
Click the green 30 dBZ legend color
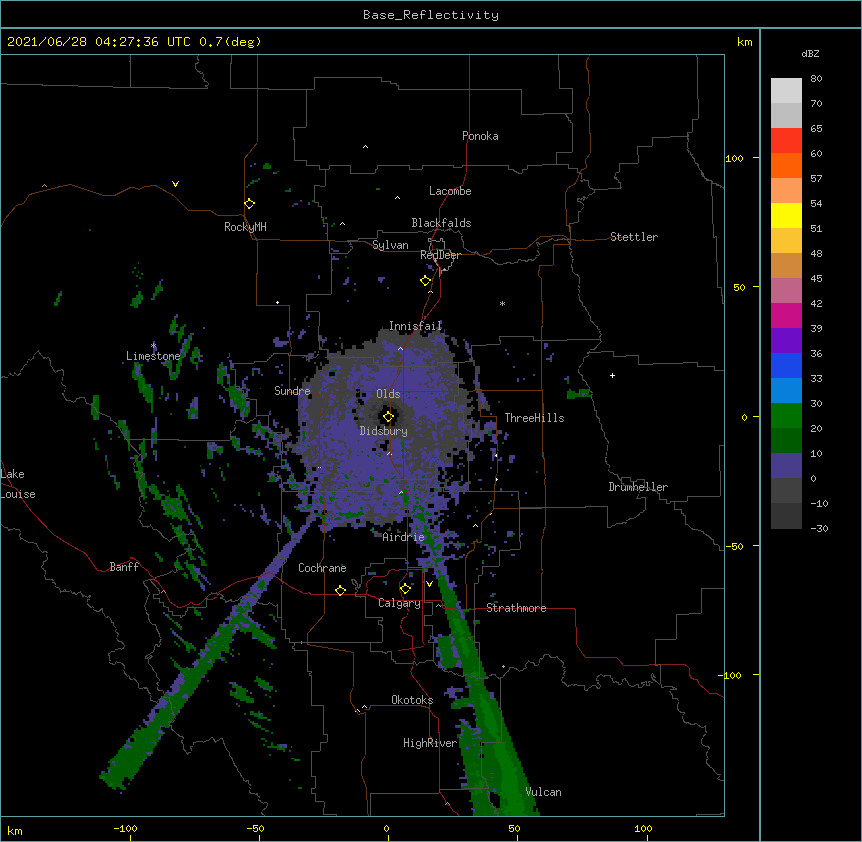point(786,416)
